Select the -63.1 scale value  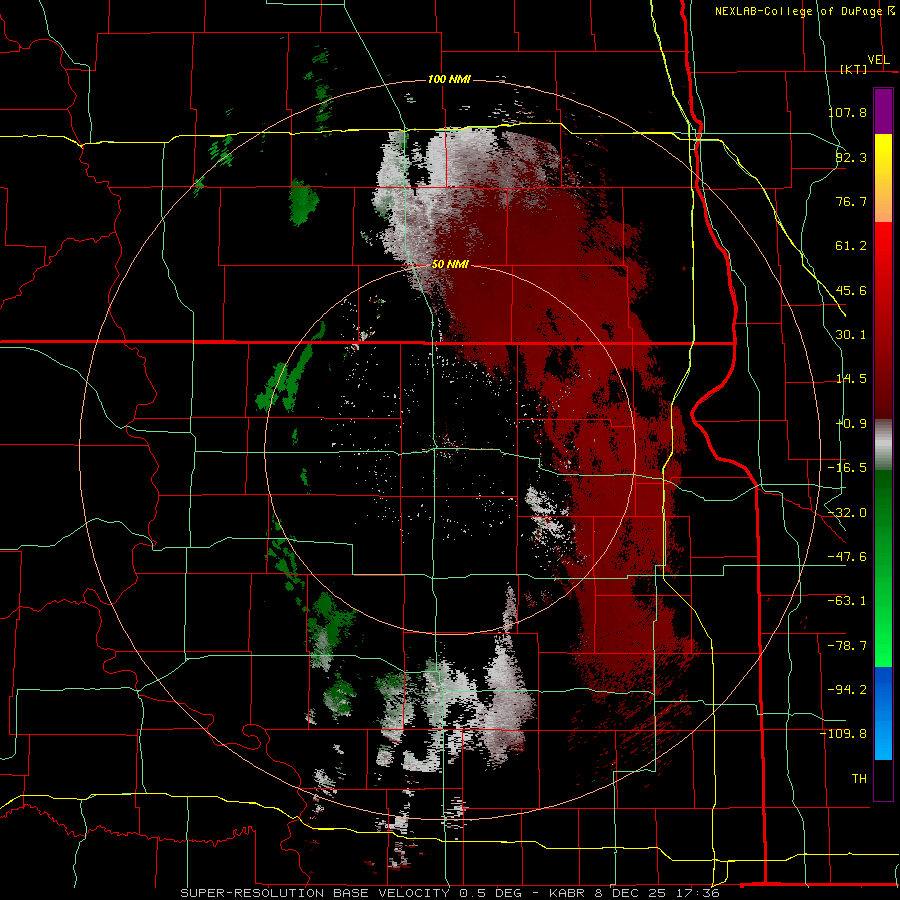pyautogui.click(x=848, y=601)
